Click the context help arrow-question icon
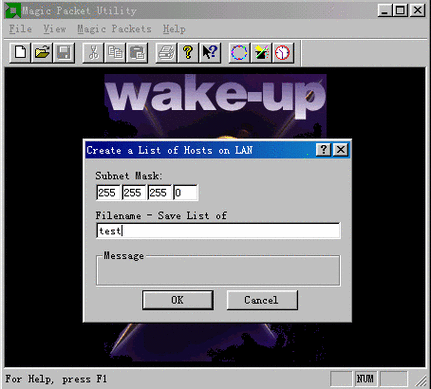This screenshot has width=431, height=389. point(210,53)
